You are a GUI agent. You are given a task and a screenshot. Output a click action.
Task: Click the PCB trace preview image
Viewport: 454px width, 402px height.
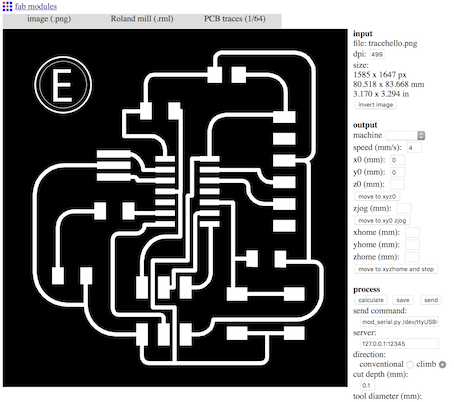(175, 208)
